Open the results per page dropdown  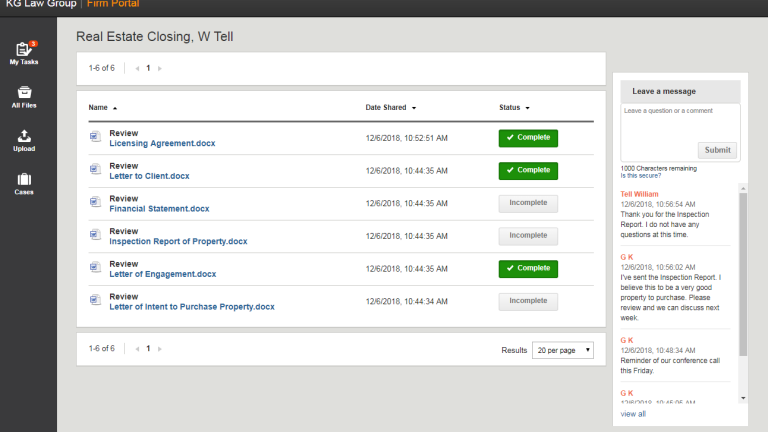coord(563,350)
